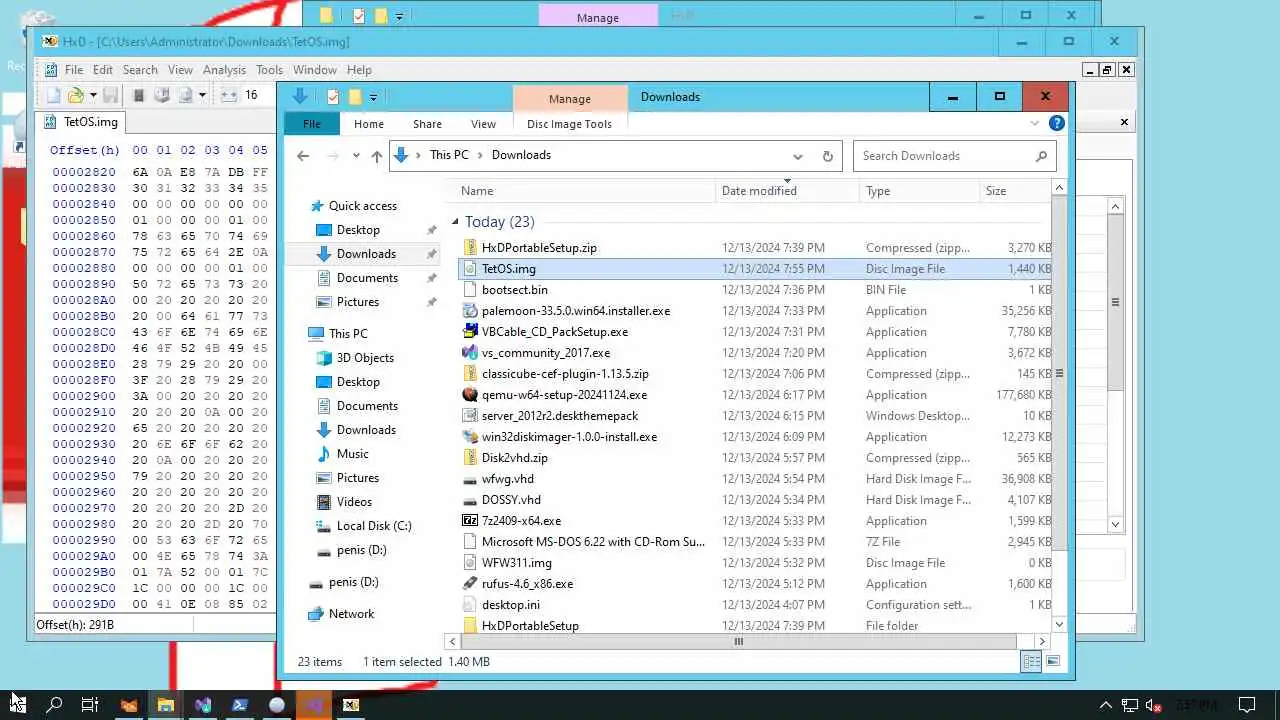The height and width of the screenshot is (720, 1280).
Task: Click the Explorer horizontal scrollbar
Action: 739,642
